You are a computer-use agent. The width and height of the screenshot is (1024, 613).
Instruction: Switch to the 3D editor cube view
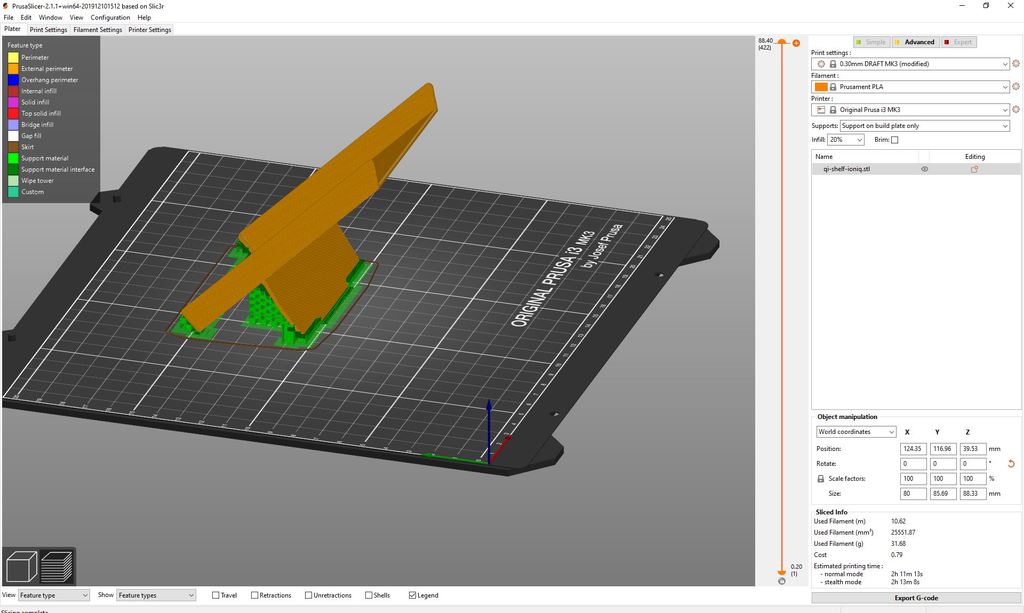[x=21, y=565]
